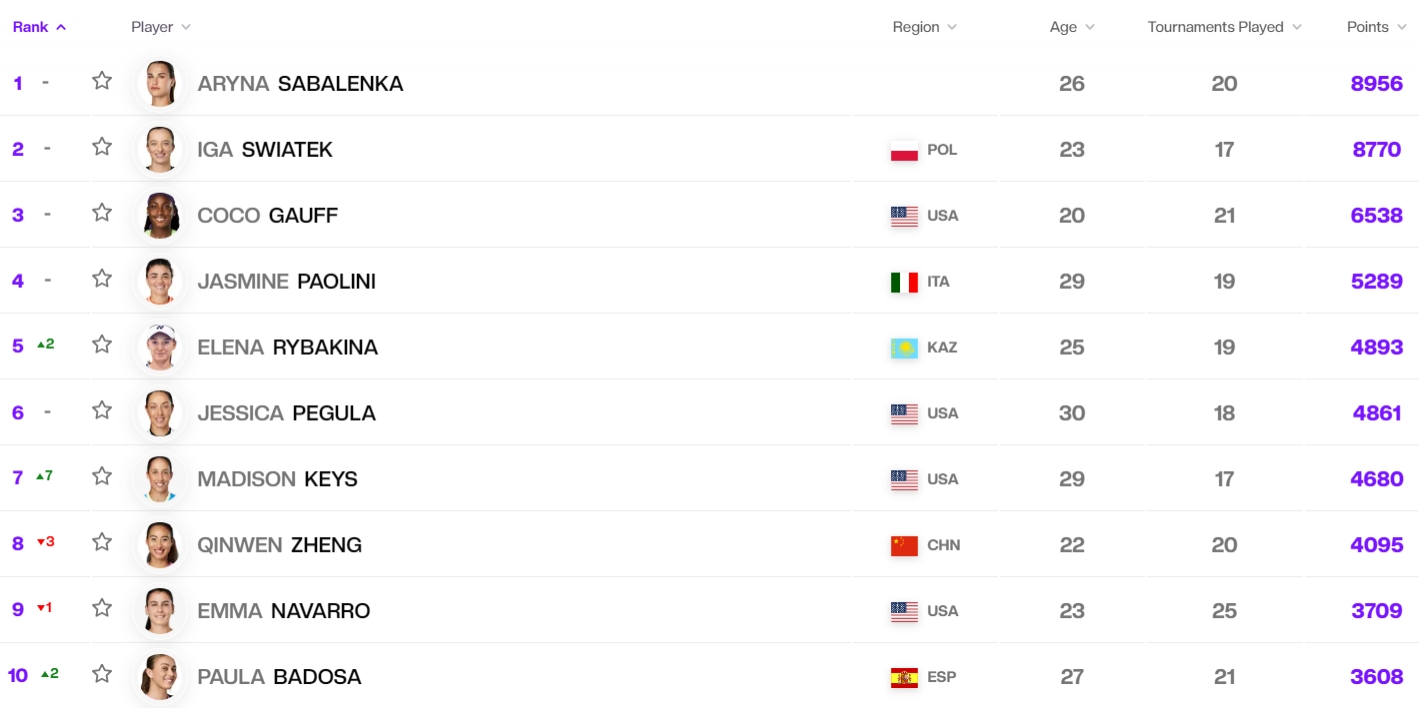
Task: Open the Emma Navarro name link
Action: coord(283,611)
